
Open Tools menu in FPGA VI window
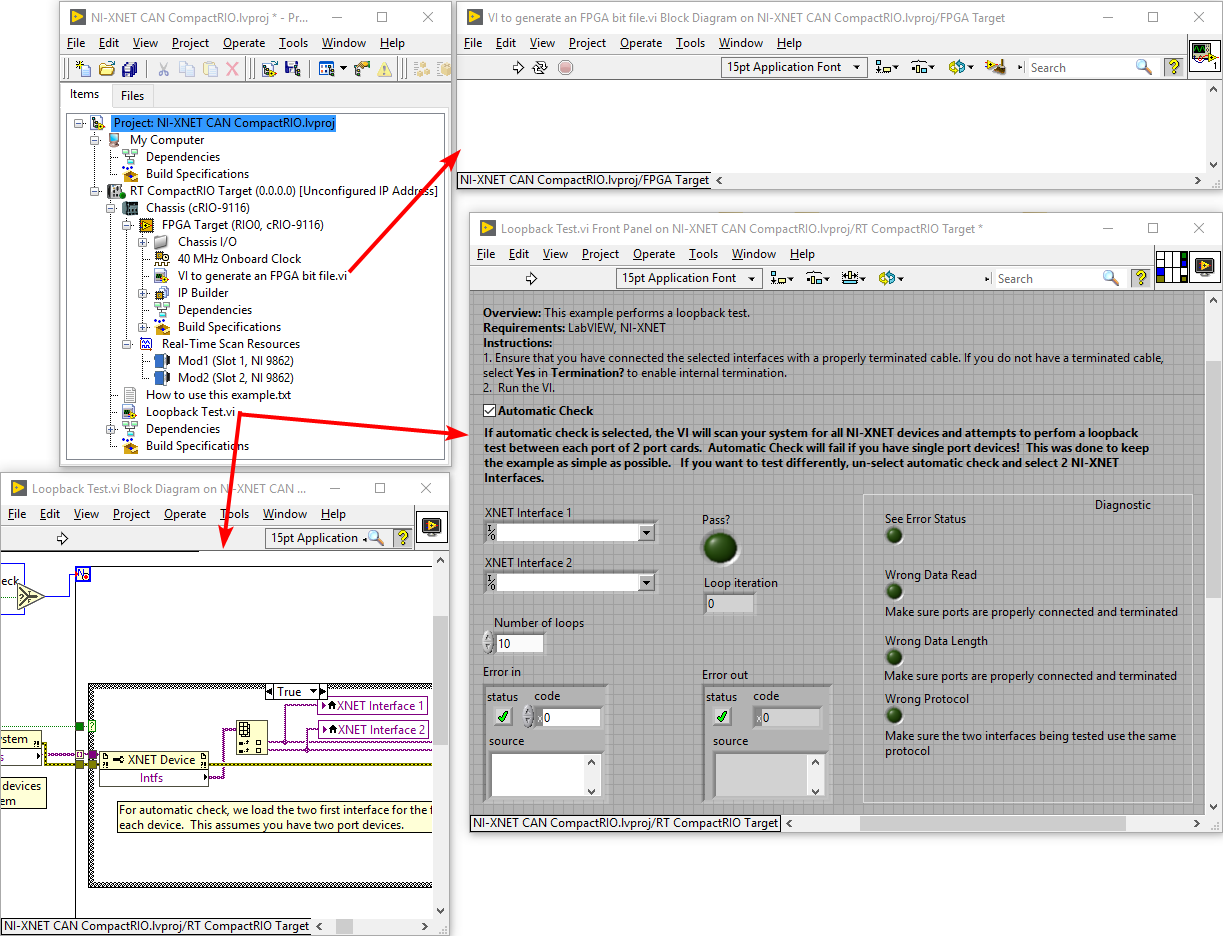pyautogui.click(x=690, y=43)
